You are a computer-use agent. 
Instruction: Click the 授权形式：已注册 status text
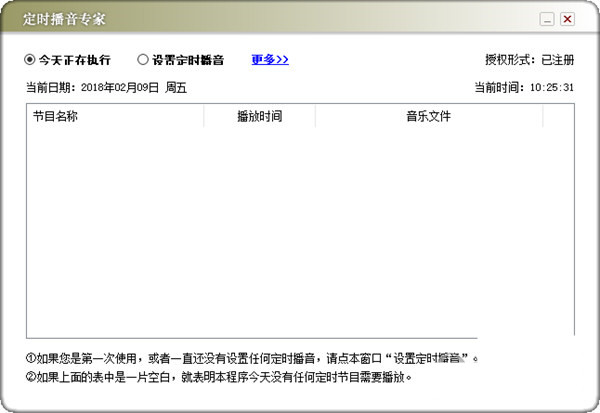(529, 60)
